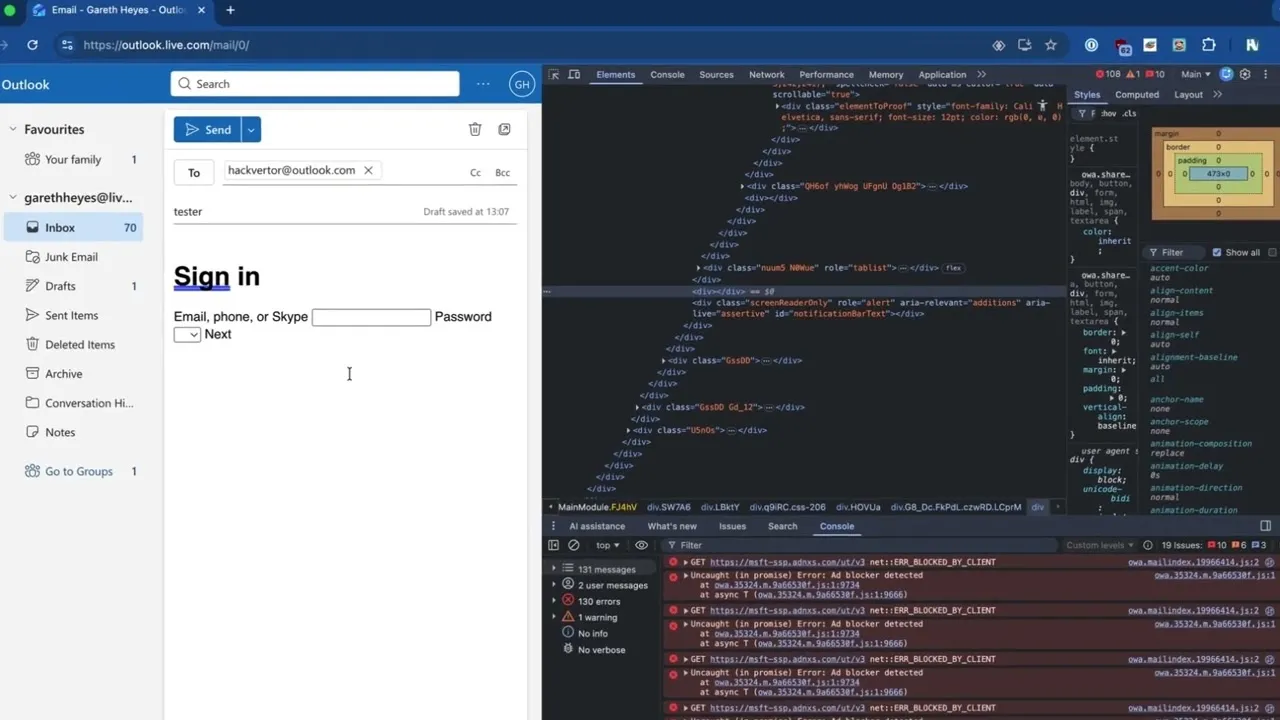This screenshot has width=1280, height=720.
Task: Switch to the Network tab
Action: (x=767, y=74)
